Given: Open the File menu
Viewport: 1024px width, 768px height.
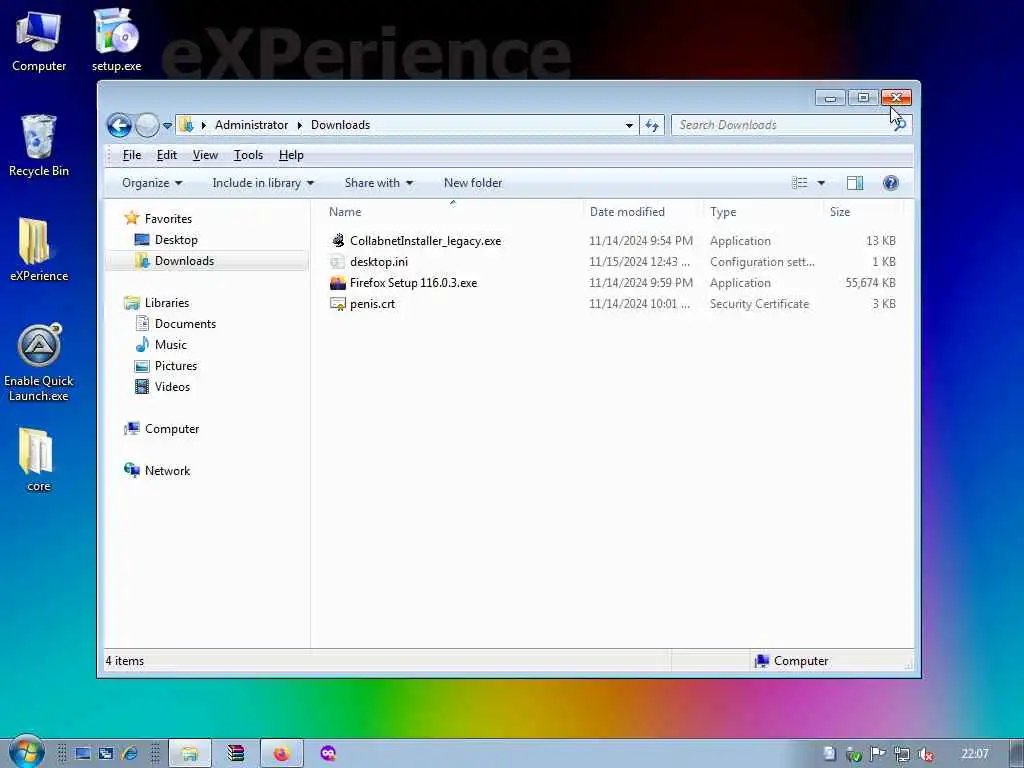Looking at the screenshot, I should click(132, 155).
